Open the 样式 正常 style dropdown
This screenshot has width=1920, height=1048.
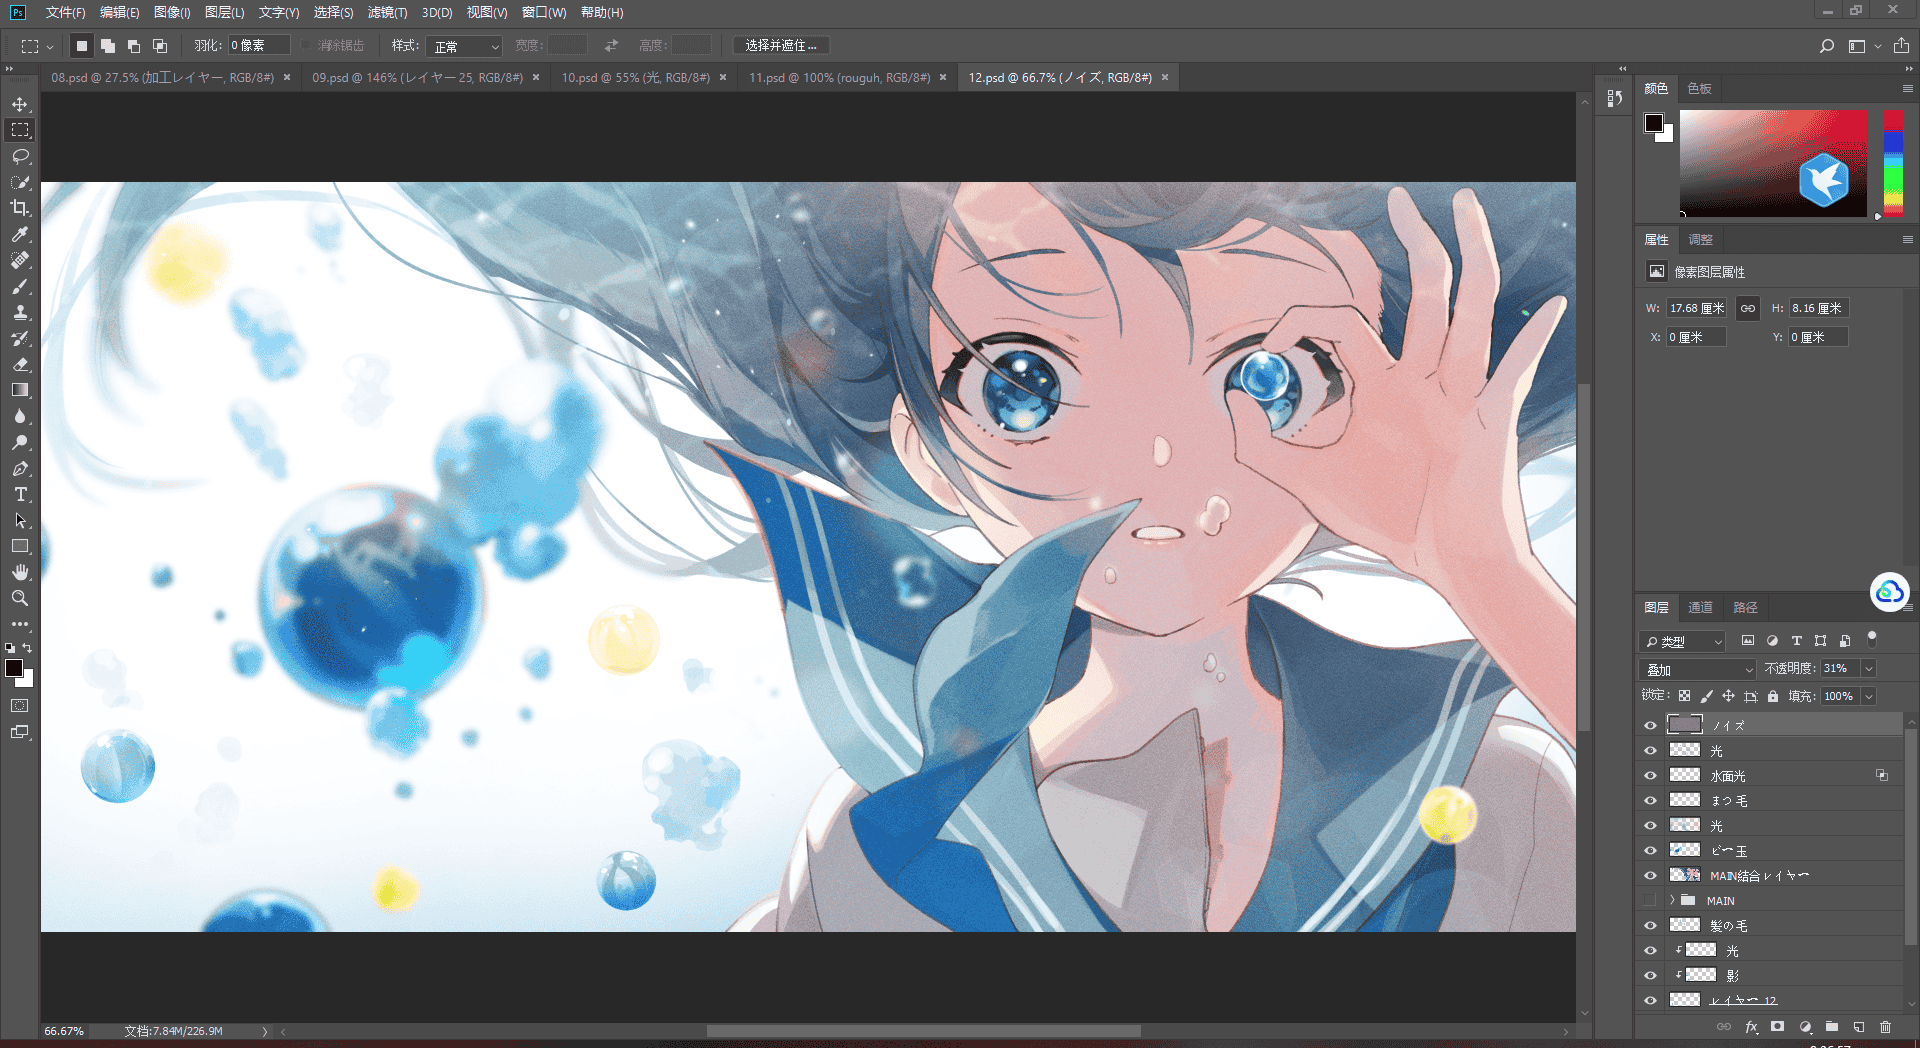pos(464,46)
